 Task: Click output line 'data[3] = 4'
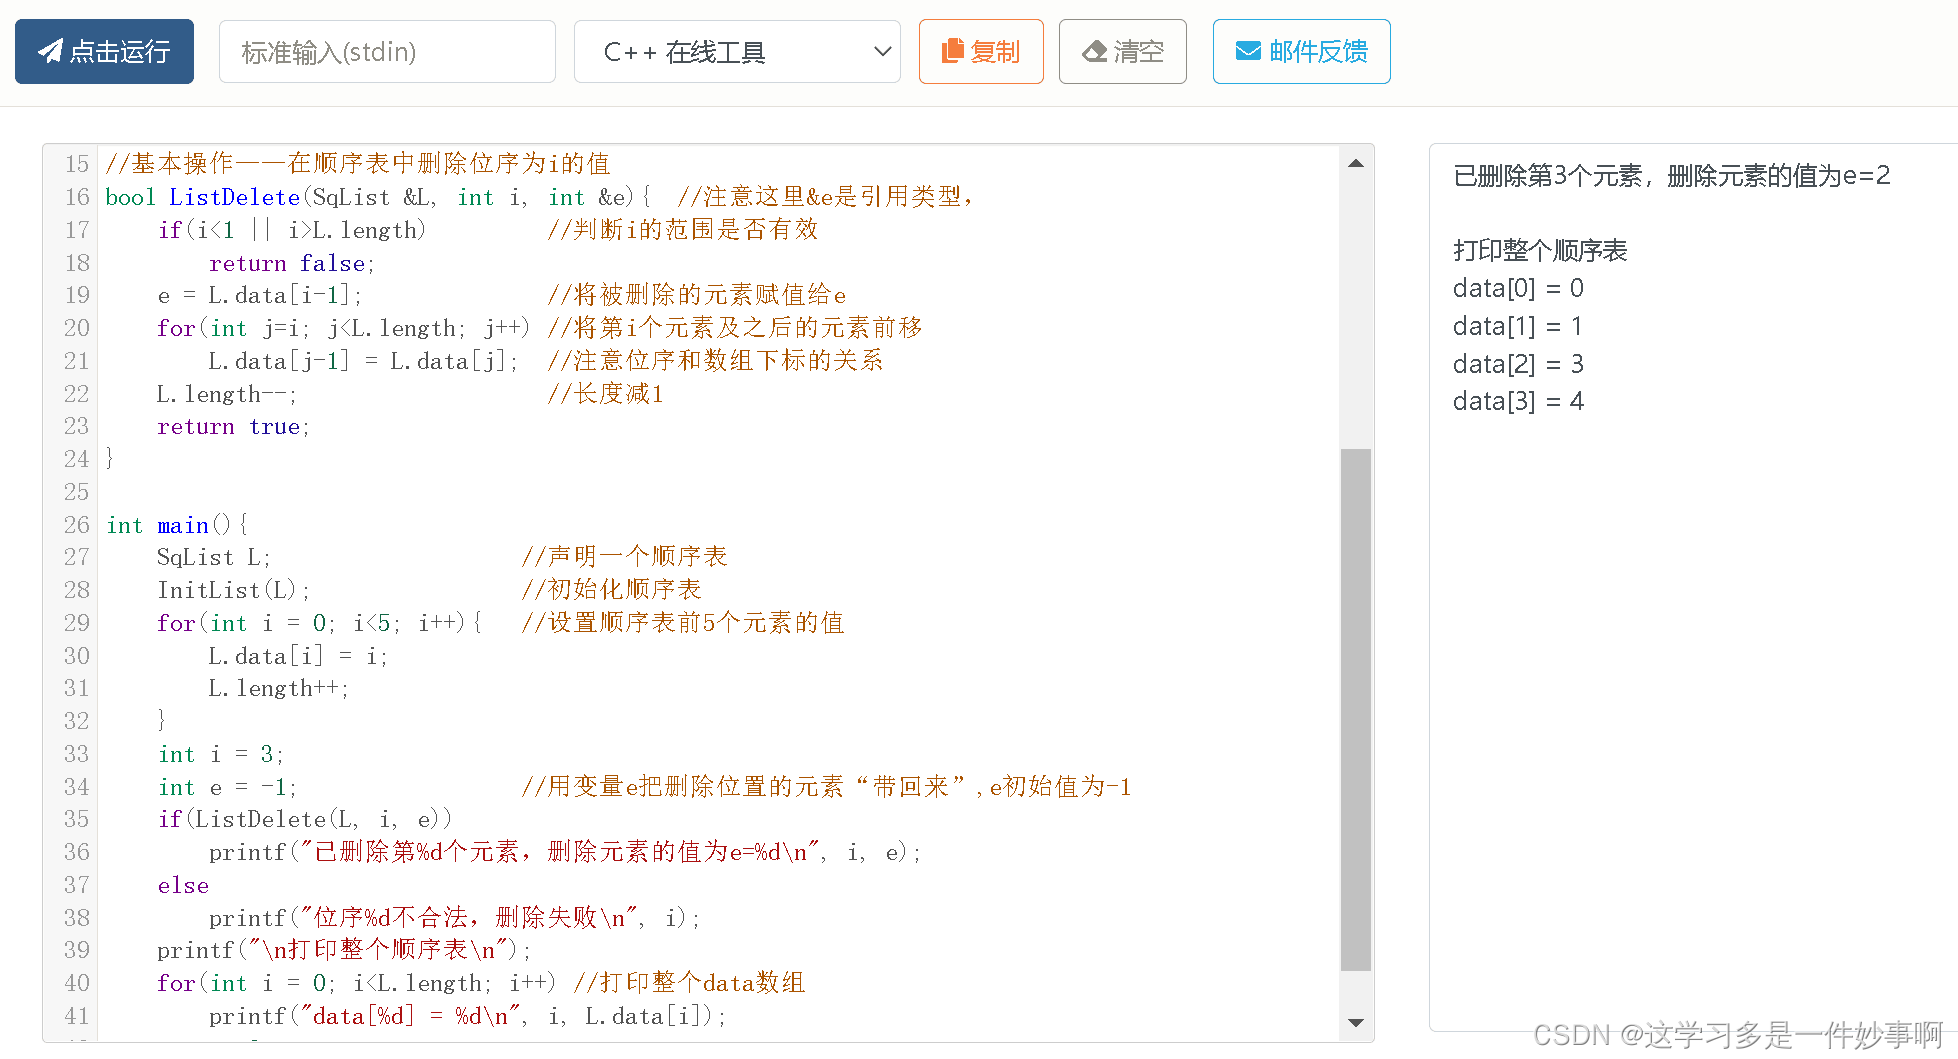click(x=1518, y=401)
